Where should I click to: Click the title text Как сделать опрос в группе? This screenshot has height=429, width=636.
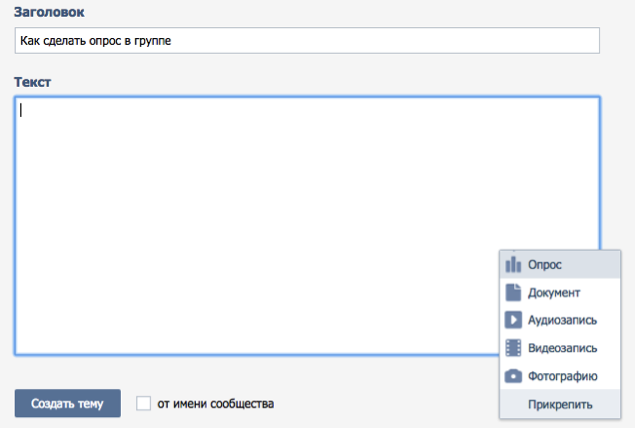pyautogui.click(x=96, y=41)
